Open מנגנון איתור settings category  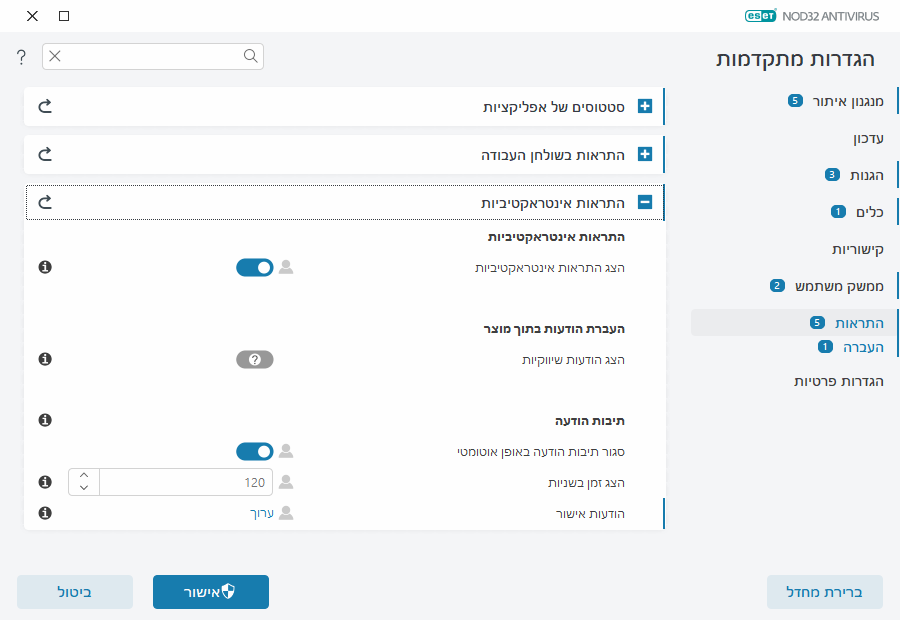click(848, 102)
